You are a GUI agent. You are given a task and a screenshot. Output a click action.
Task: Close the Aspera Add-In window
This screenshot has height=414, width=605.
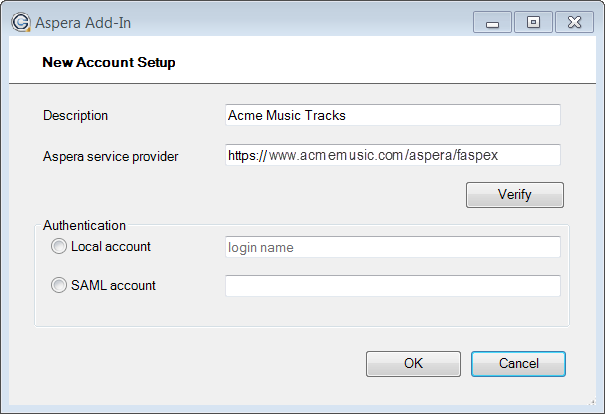[x=574, y=22]
